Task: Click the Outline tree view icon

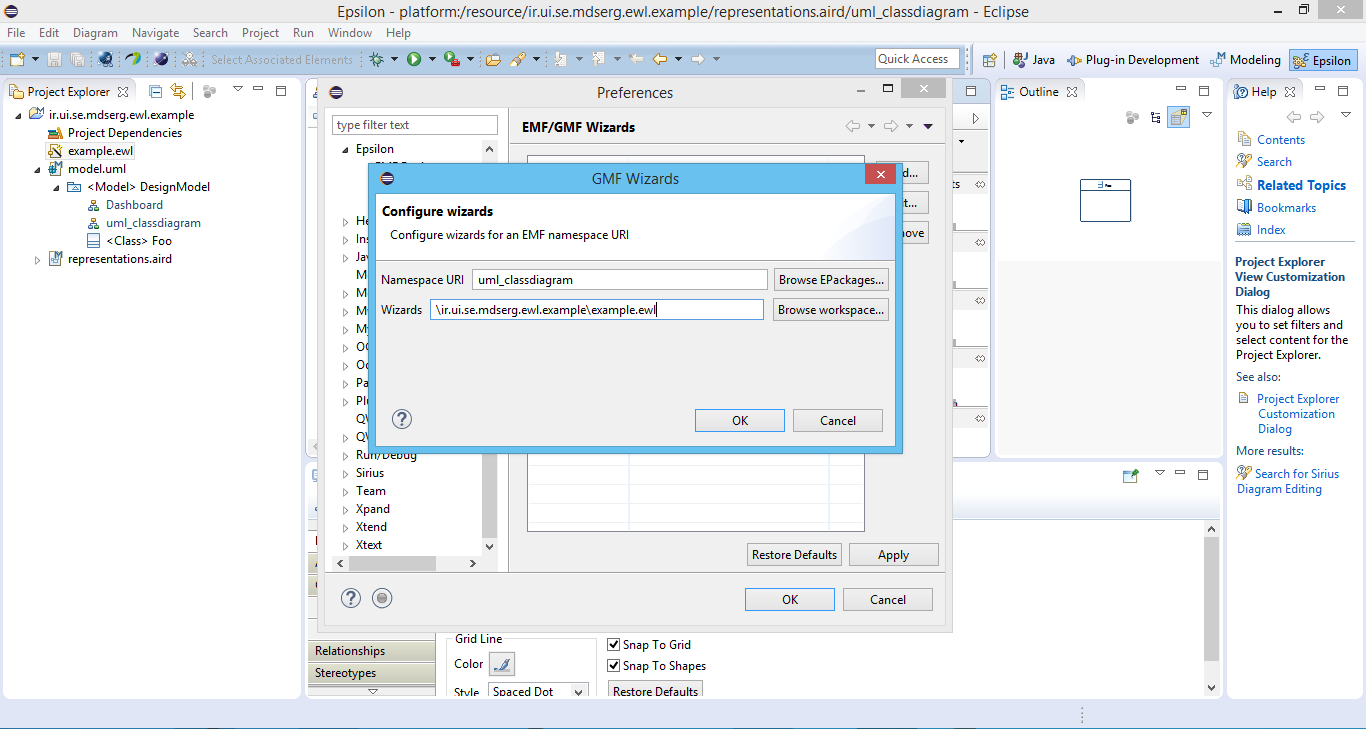Action: click(1156, 118)
